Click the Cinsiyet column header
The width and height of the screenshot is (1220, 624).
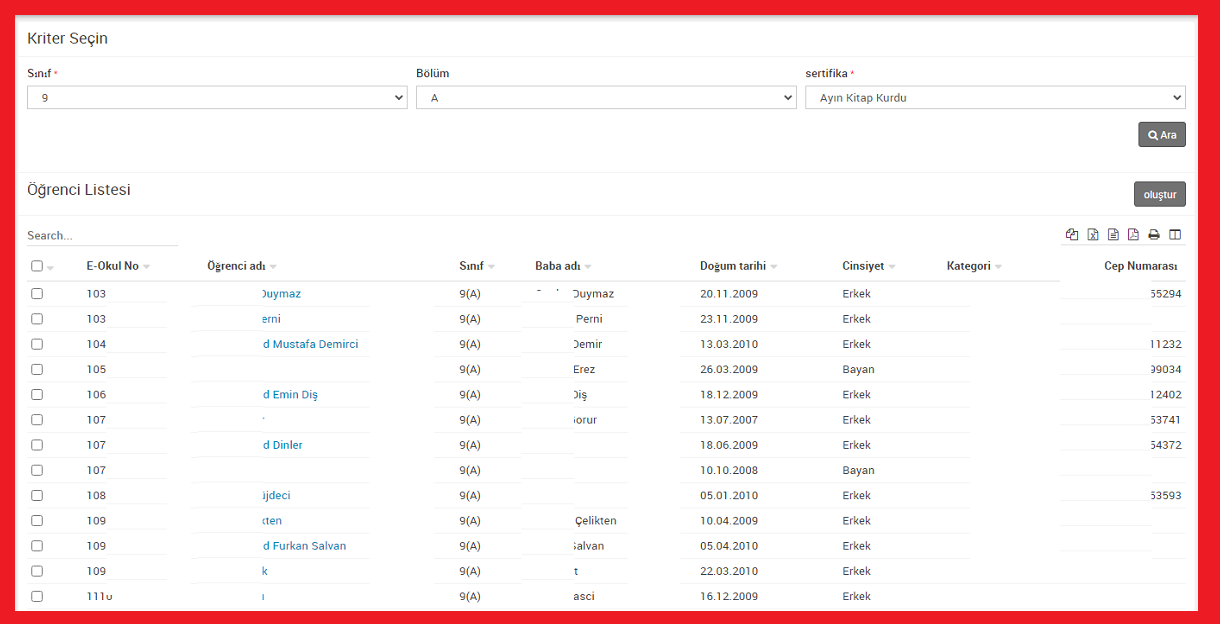click(x=863, y=266)
